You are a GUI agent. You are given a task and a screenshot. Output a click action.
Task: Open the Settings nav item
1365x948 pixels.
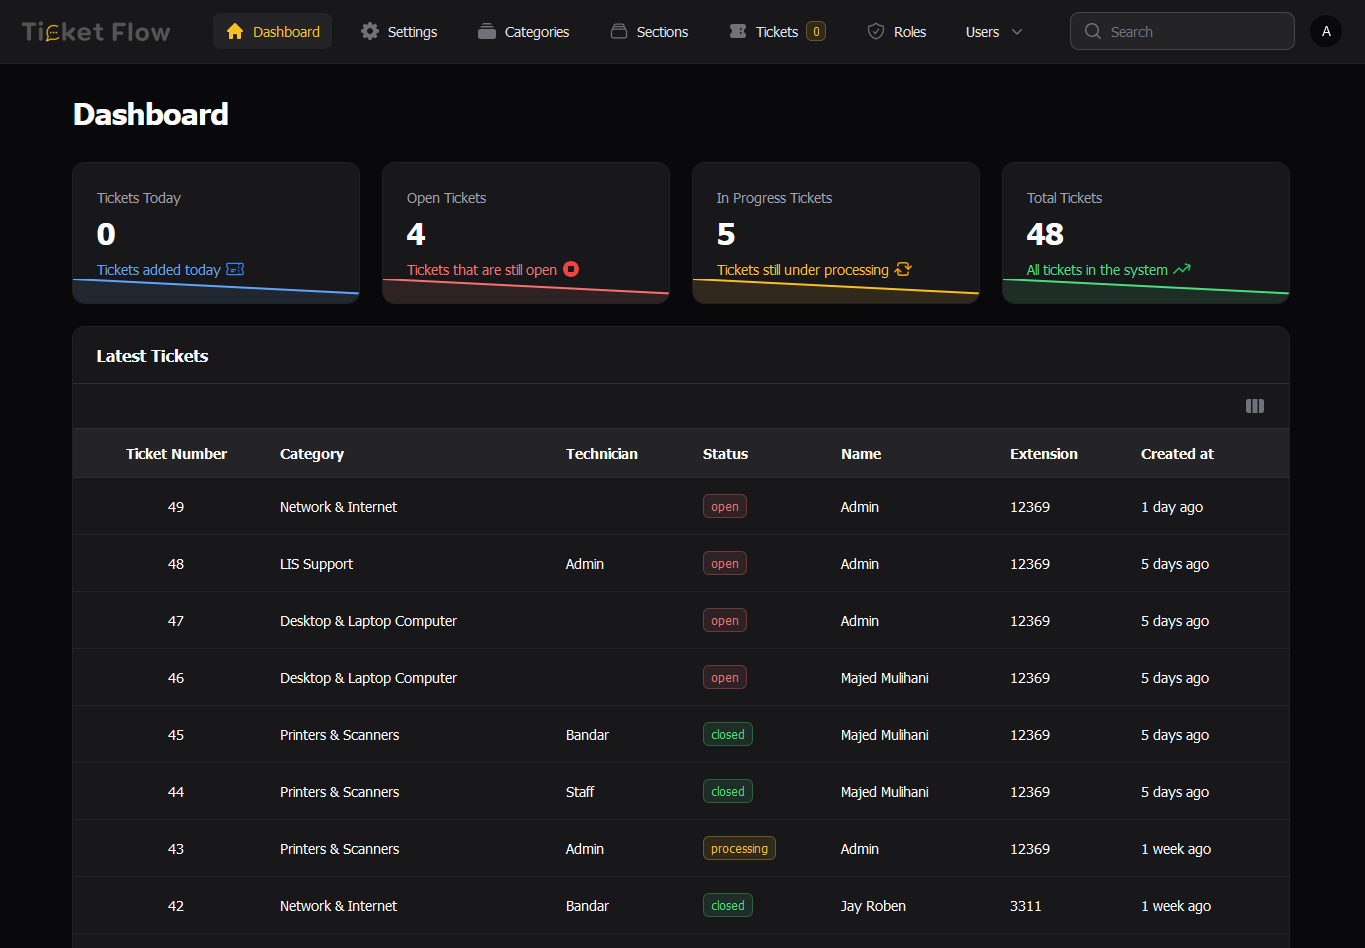(399, 31)
